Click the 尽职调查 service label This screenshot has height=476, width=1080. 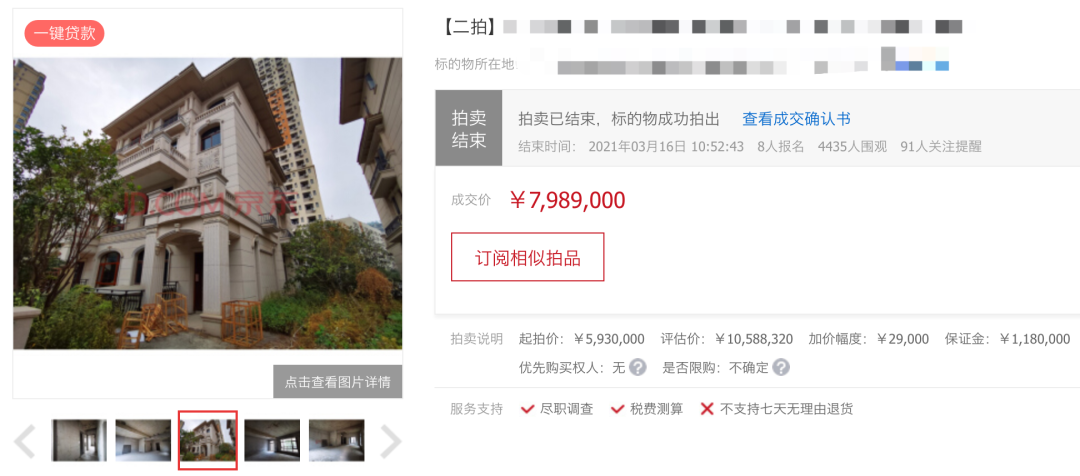567,409
